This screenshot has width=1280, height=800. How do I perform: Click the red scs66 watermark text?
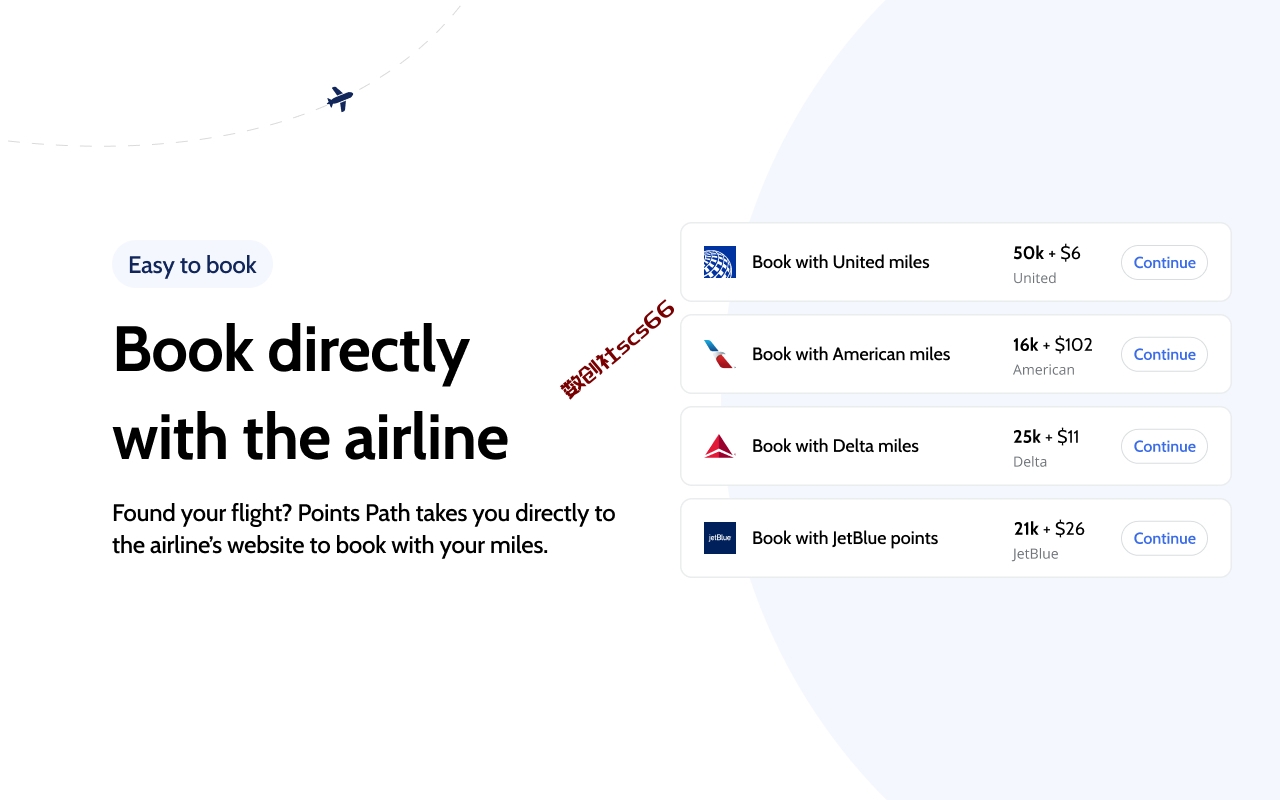point(618,349)
